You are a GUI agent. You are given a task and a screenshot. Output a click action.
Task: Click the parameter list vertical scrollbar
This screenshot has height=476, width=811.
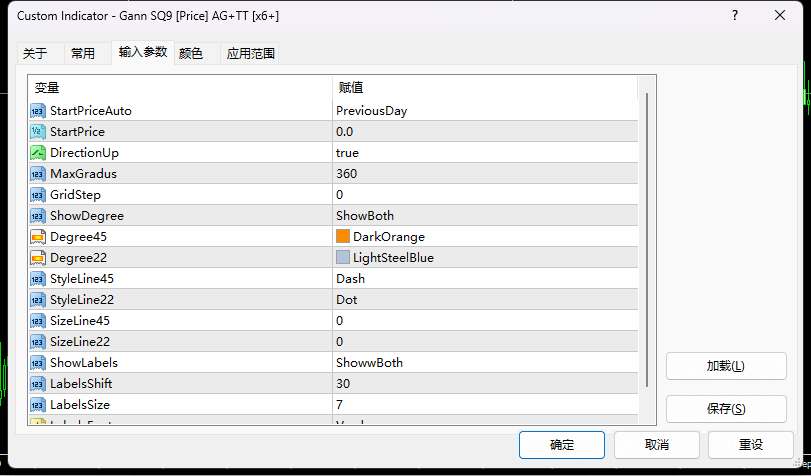647,240
